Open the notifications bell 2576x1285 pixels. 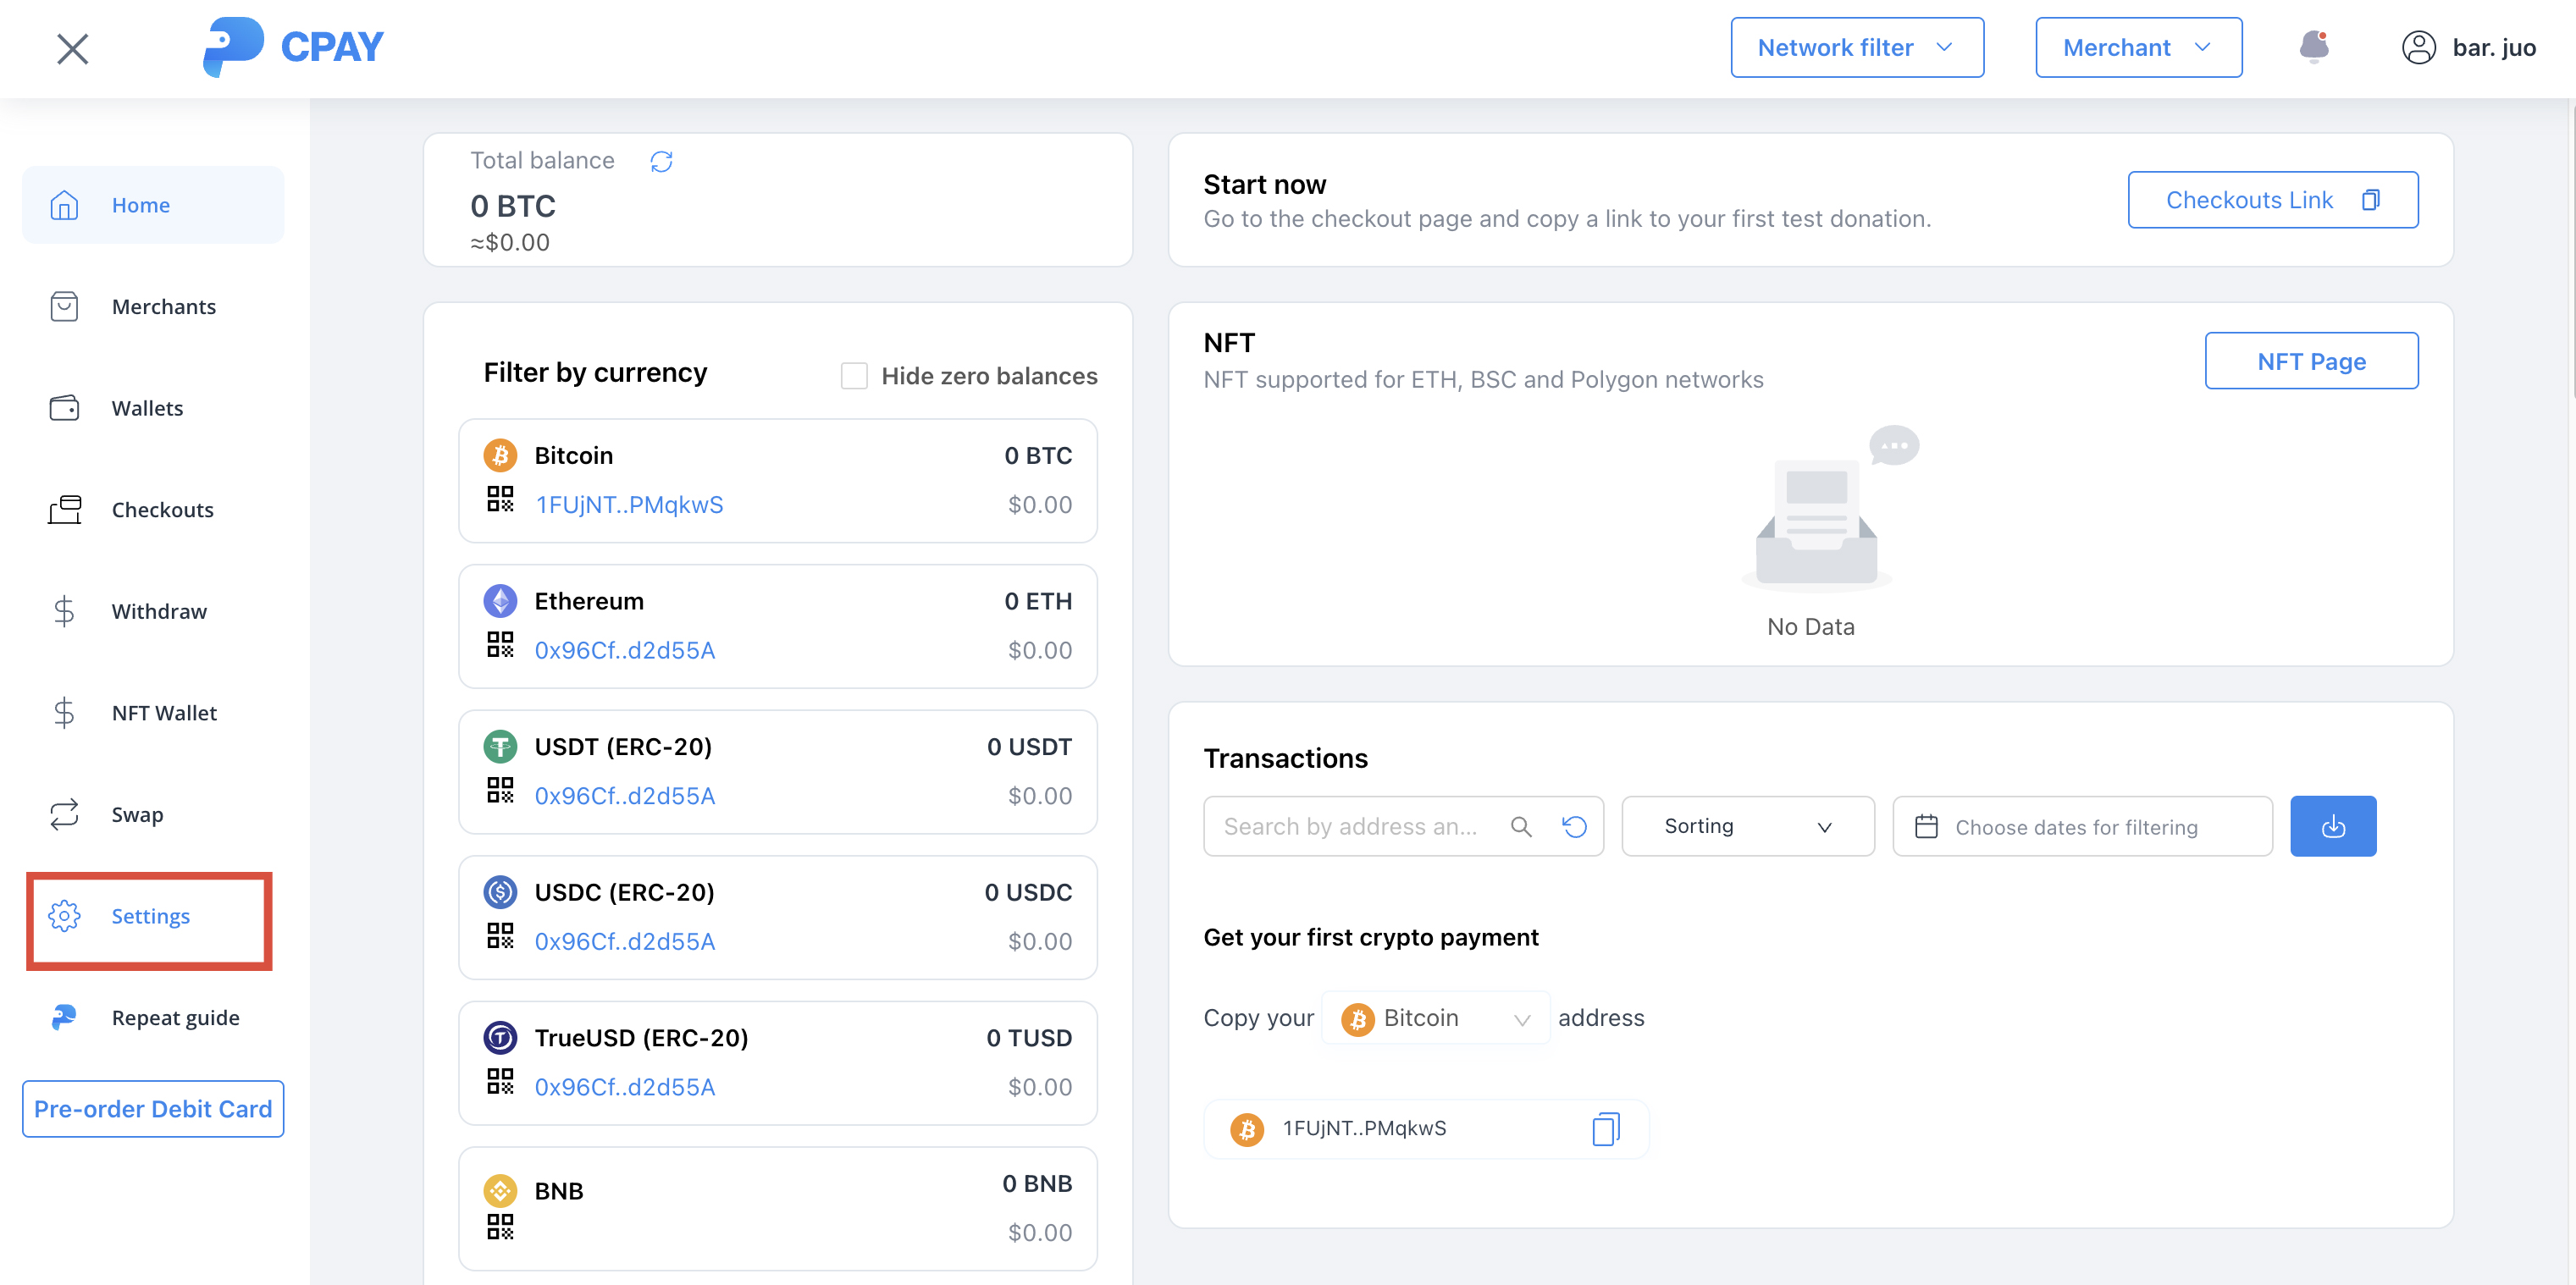(2314, 47)
